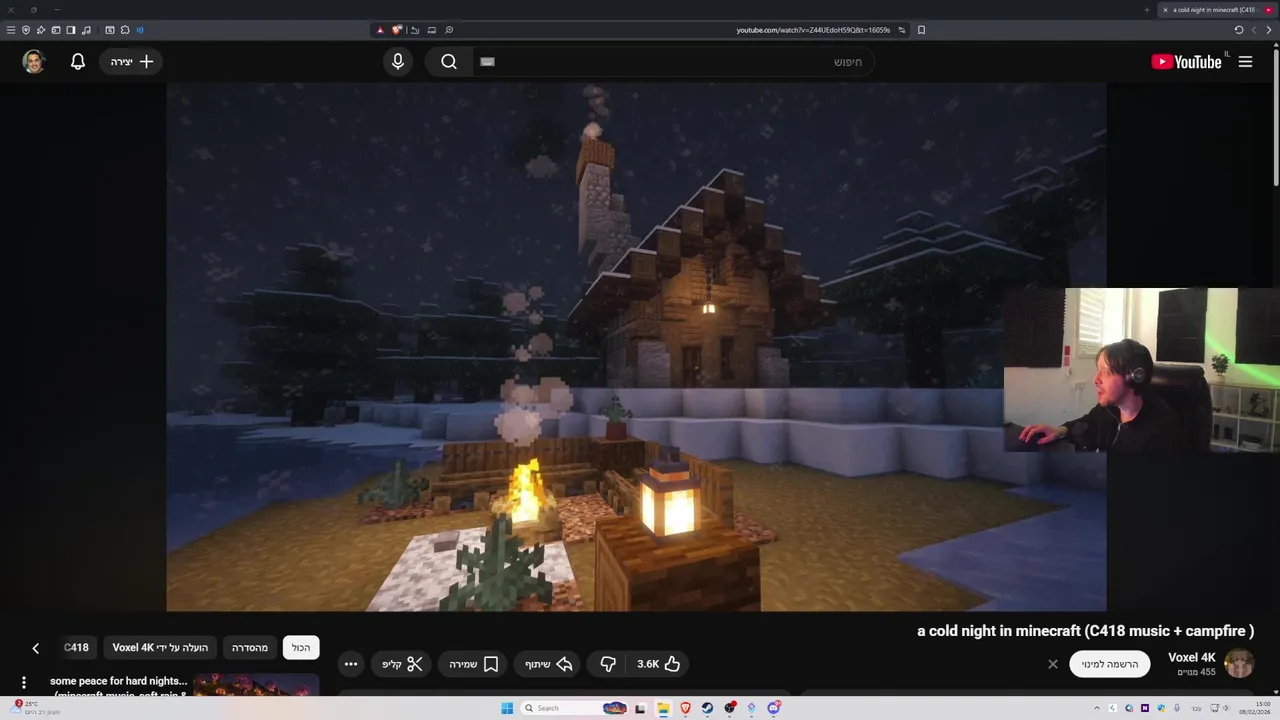Save the video with the bookmark button

(x=474, y=664)
